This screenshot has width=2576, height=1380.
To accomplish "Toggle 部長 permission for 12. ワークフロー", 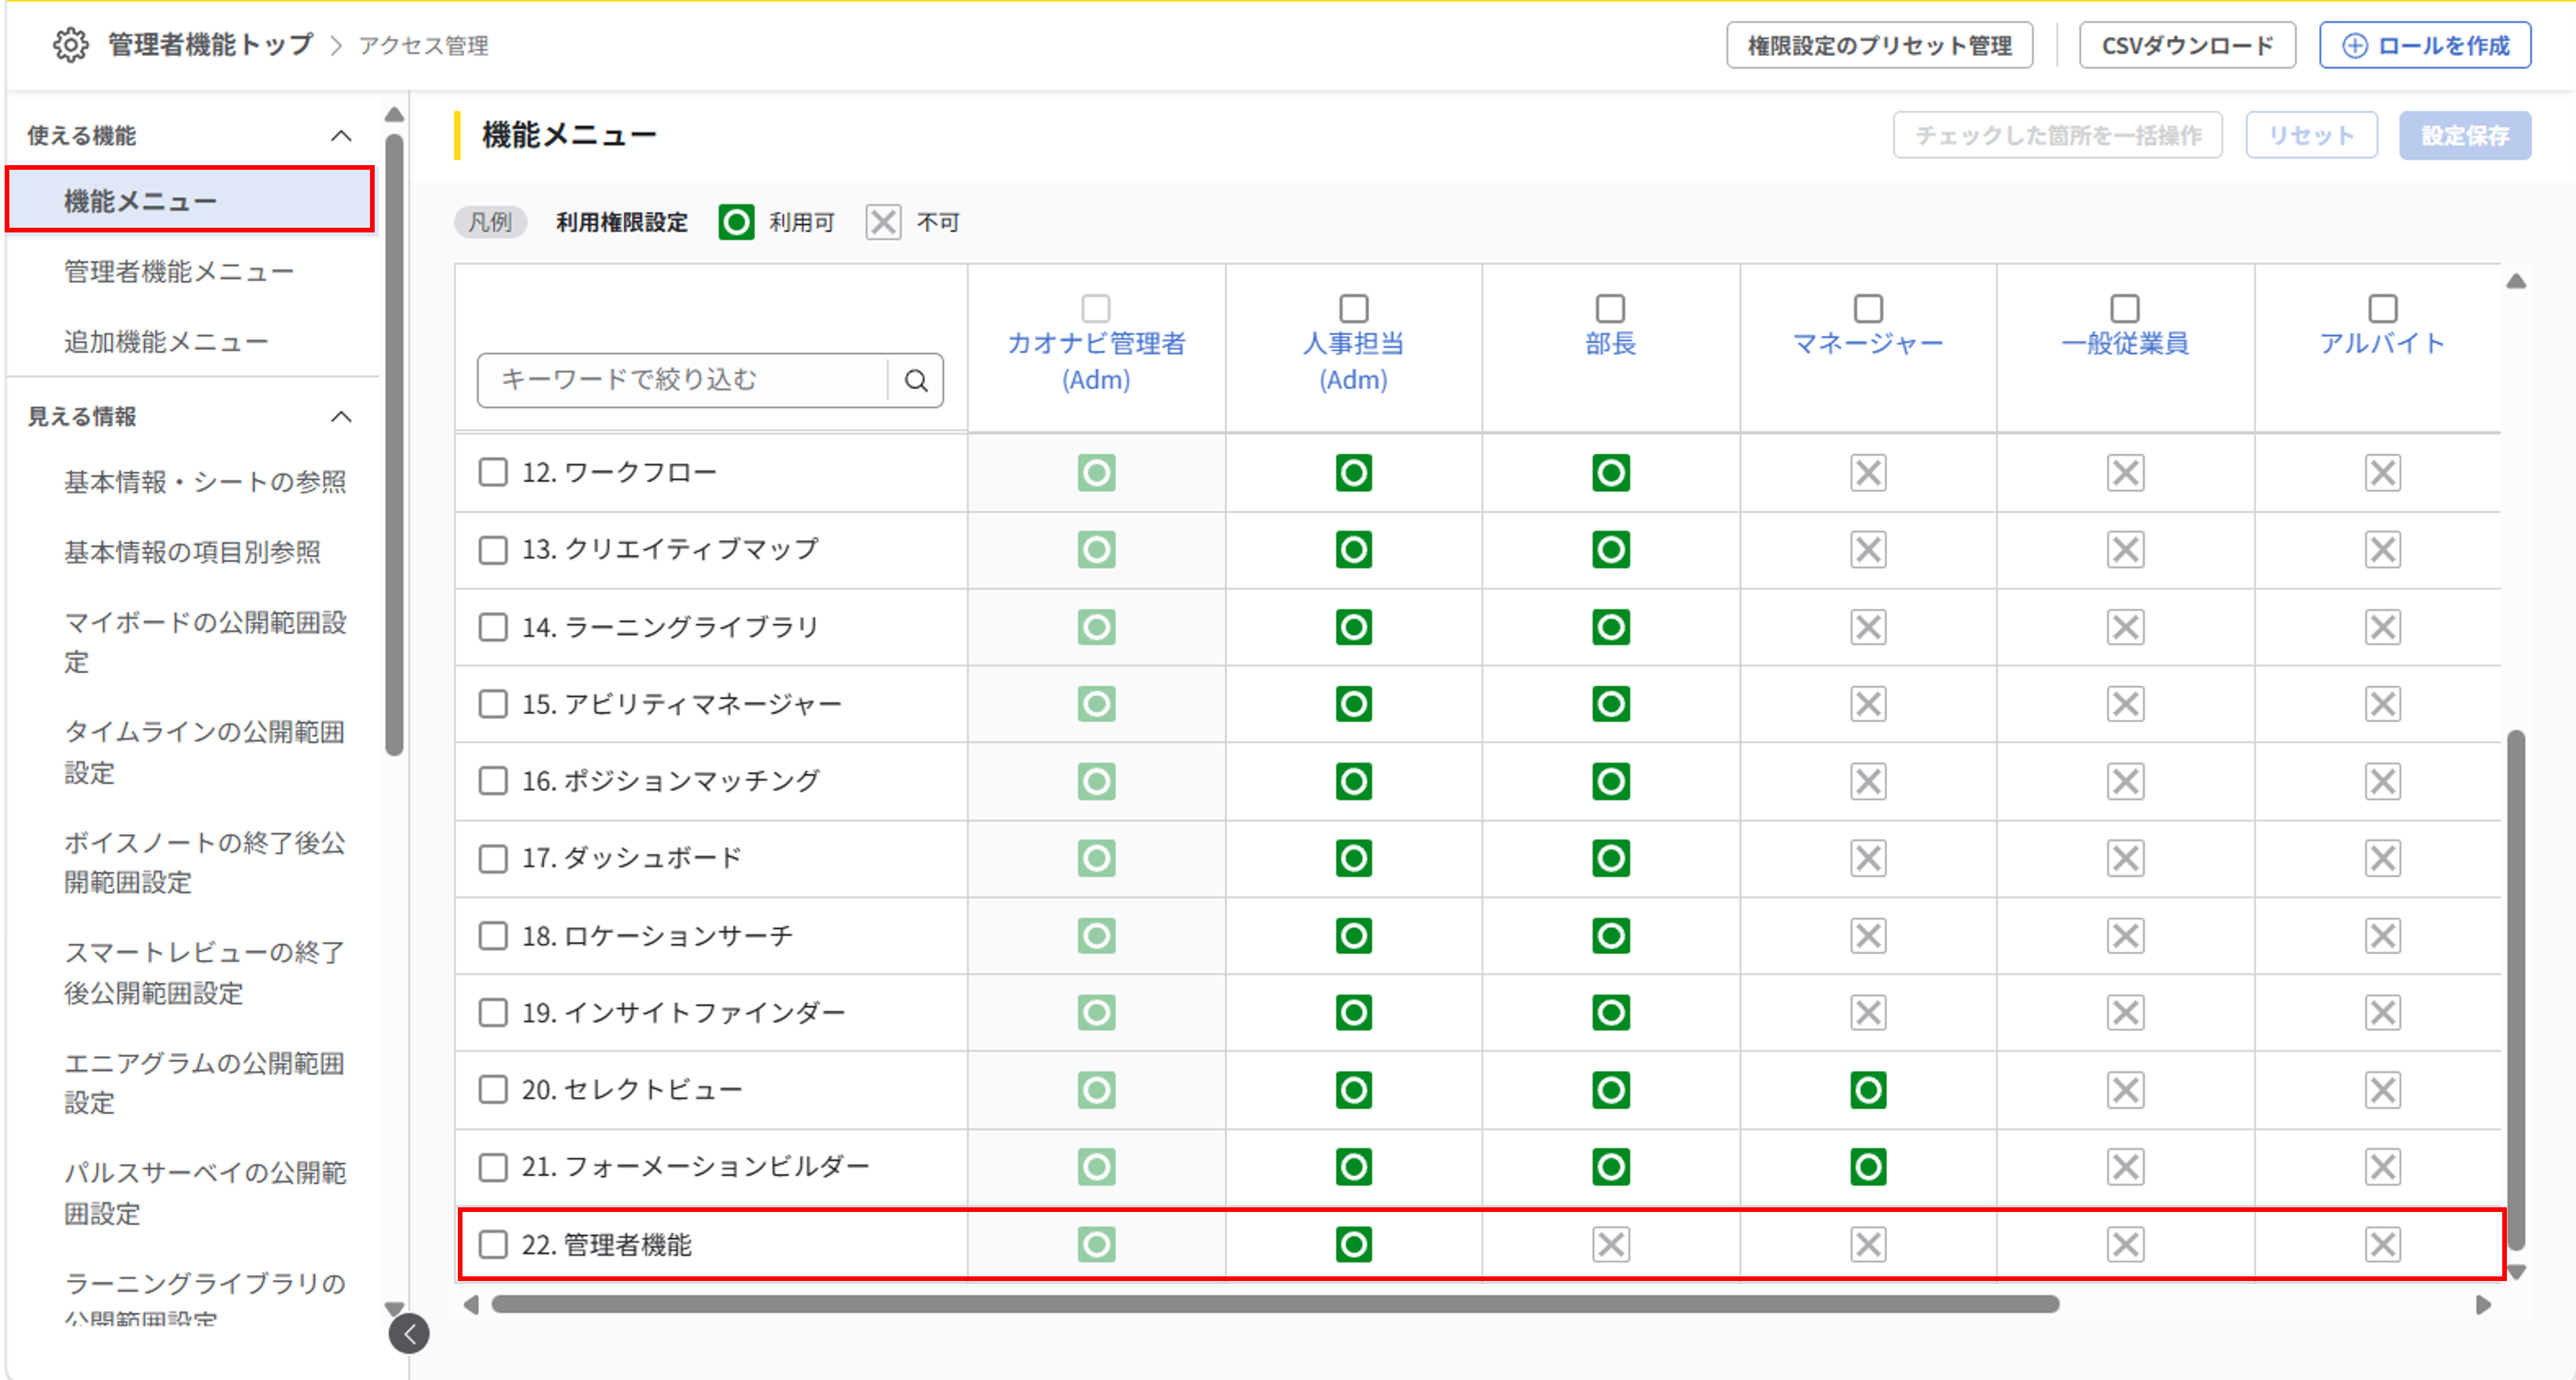I will (x=1610, y=473).
